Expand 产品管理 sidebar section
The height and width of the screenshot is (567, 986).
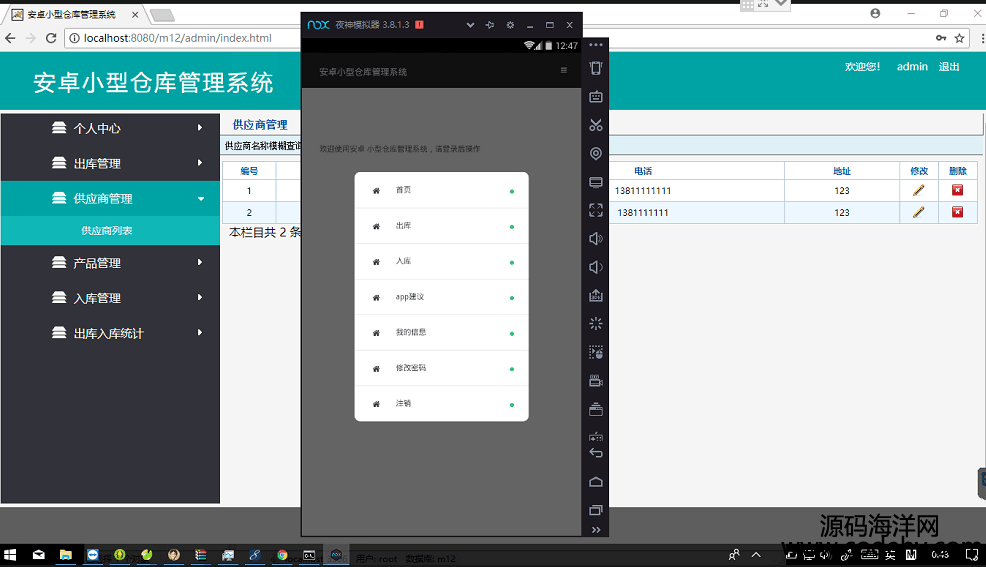coord(110,263)
